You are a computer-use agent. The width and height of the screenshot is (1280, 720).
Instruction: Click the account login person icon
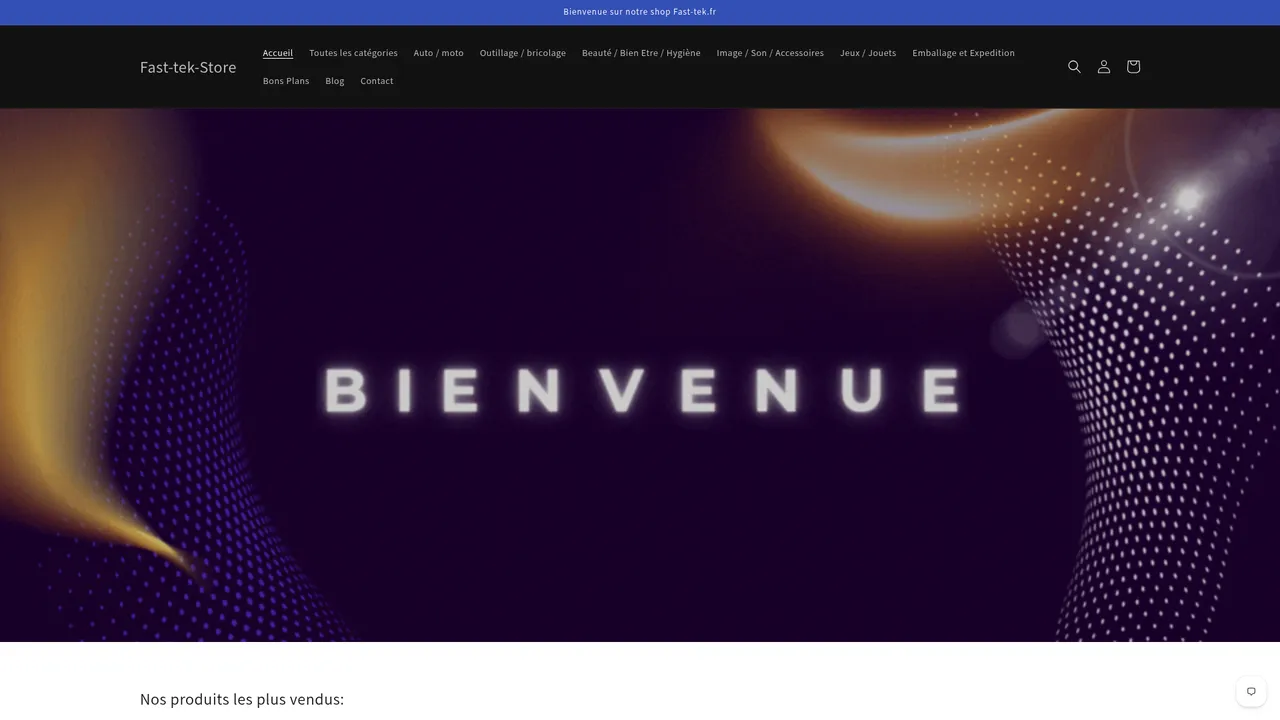[x=1104, y=67]
